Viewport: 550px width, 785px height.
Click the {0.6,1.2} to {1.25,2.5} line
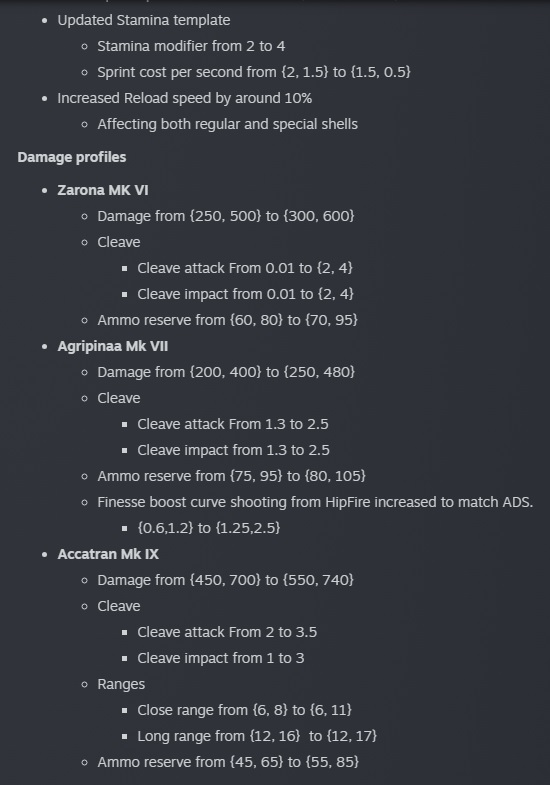(209, 528)
